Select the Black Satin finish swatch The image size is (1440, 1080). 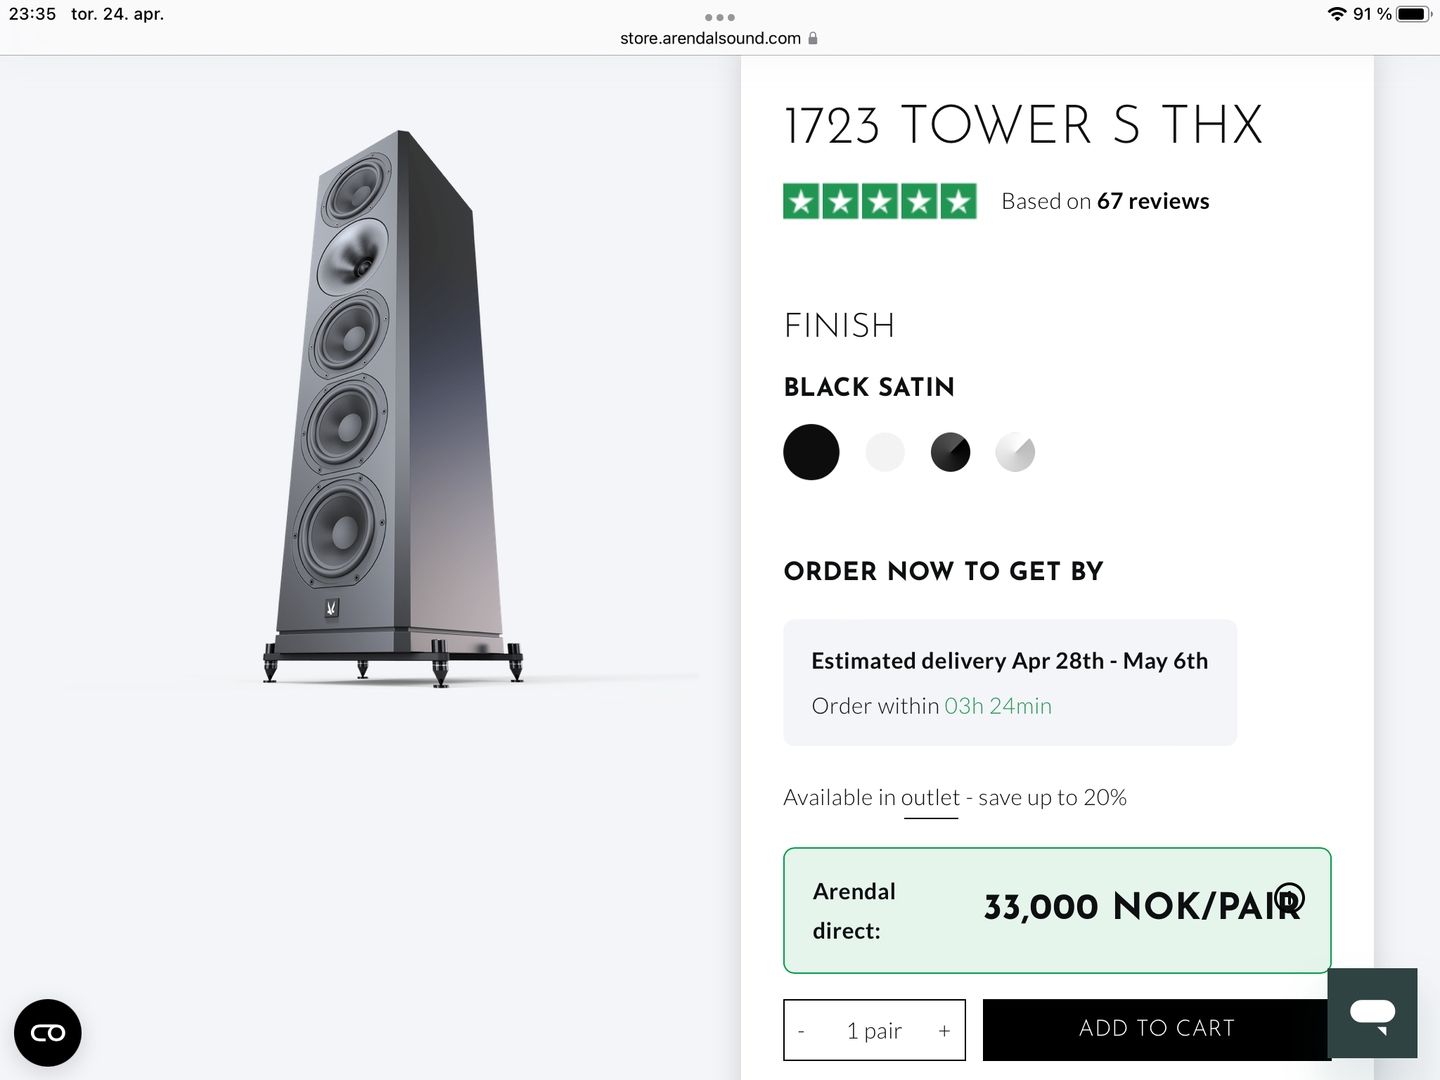pyautogui.click(x=811, y=452)
